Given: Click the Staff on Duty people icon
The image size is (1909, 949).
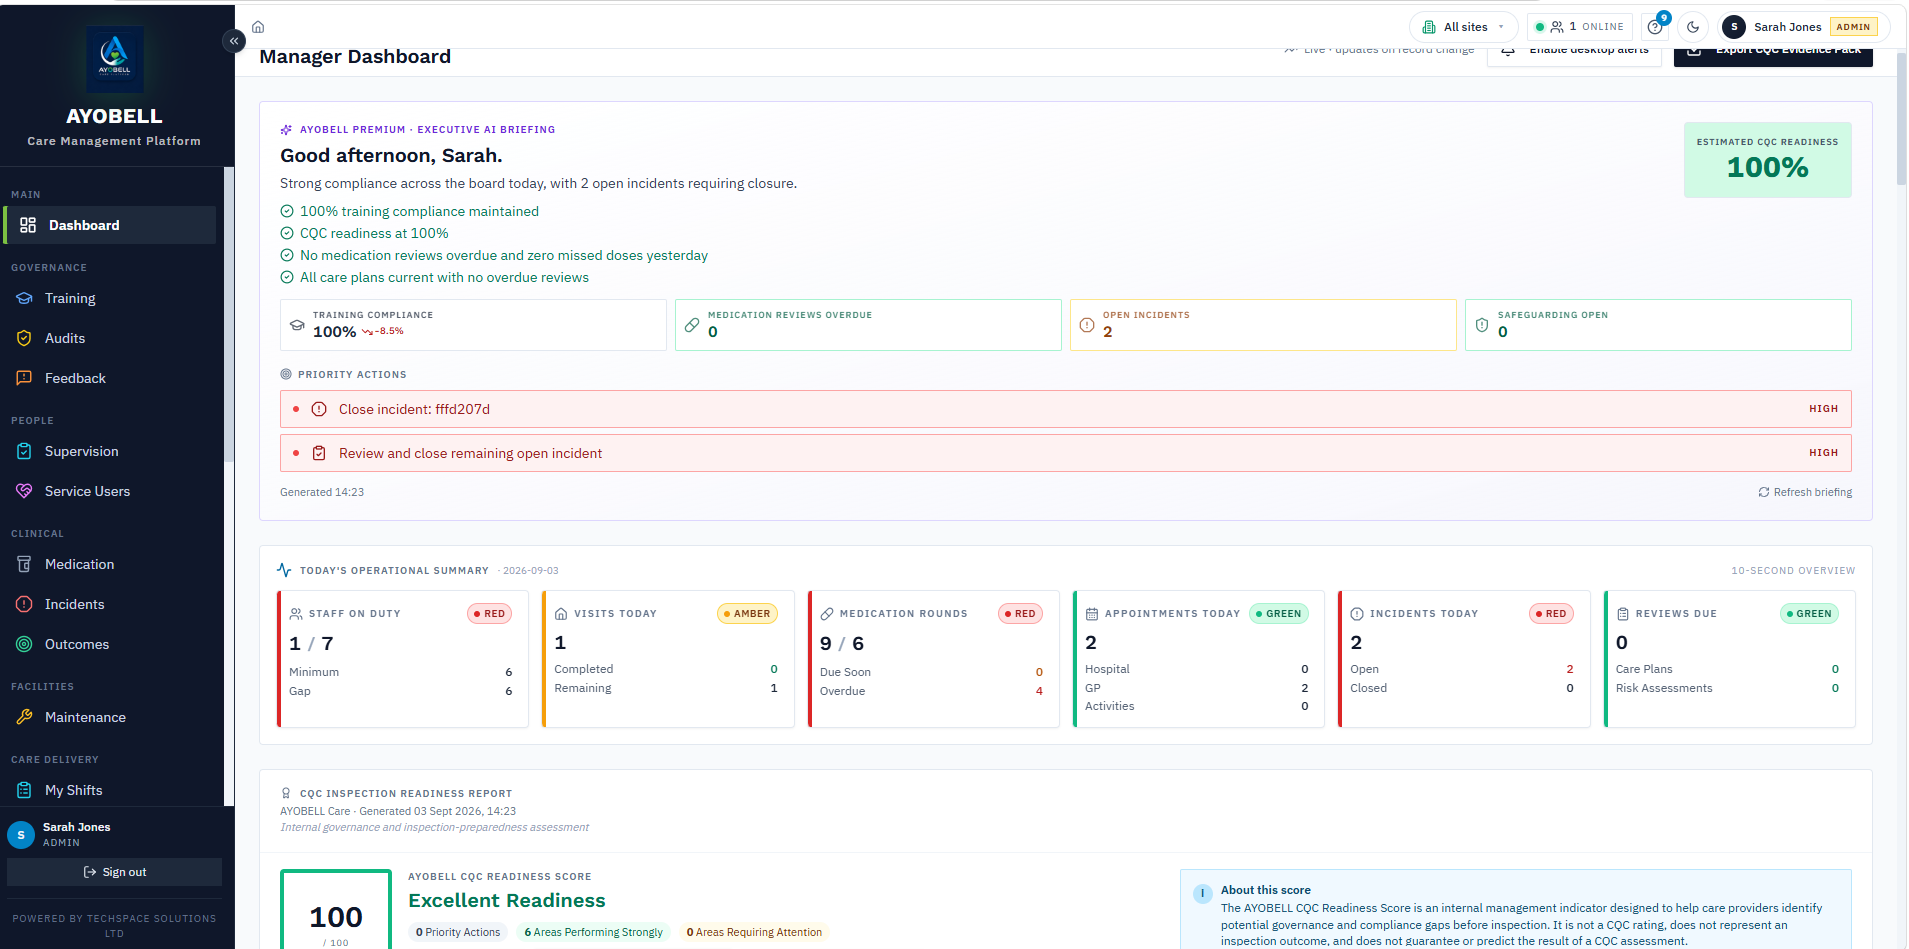Looking at the screenshot, I should coord(296,614).
